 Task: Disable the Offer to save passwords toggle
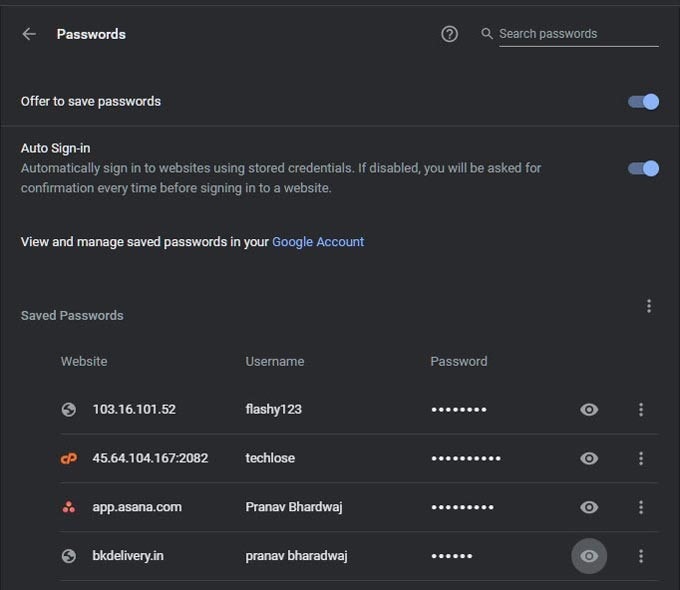[x=644, y=102]
